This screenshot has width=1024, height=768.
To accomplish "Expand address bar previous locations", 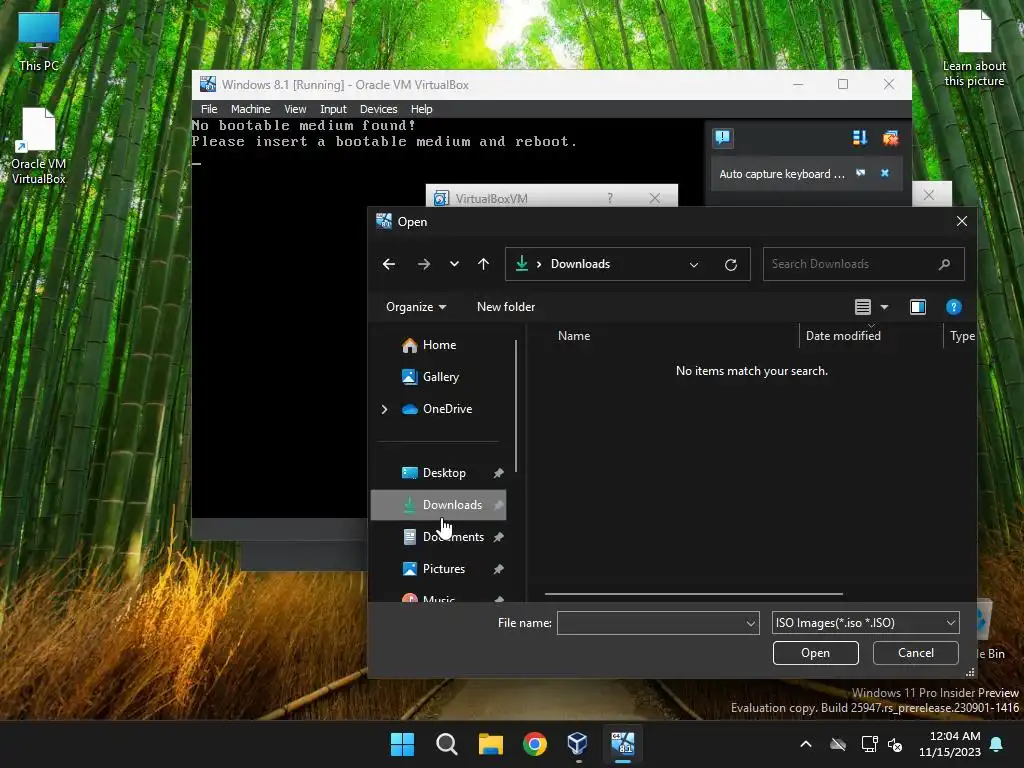I will coord(694,264).
